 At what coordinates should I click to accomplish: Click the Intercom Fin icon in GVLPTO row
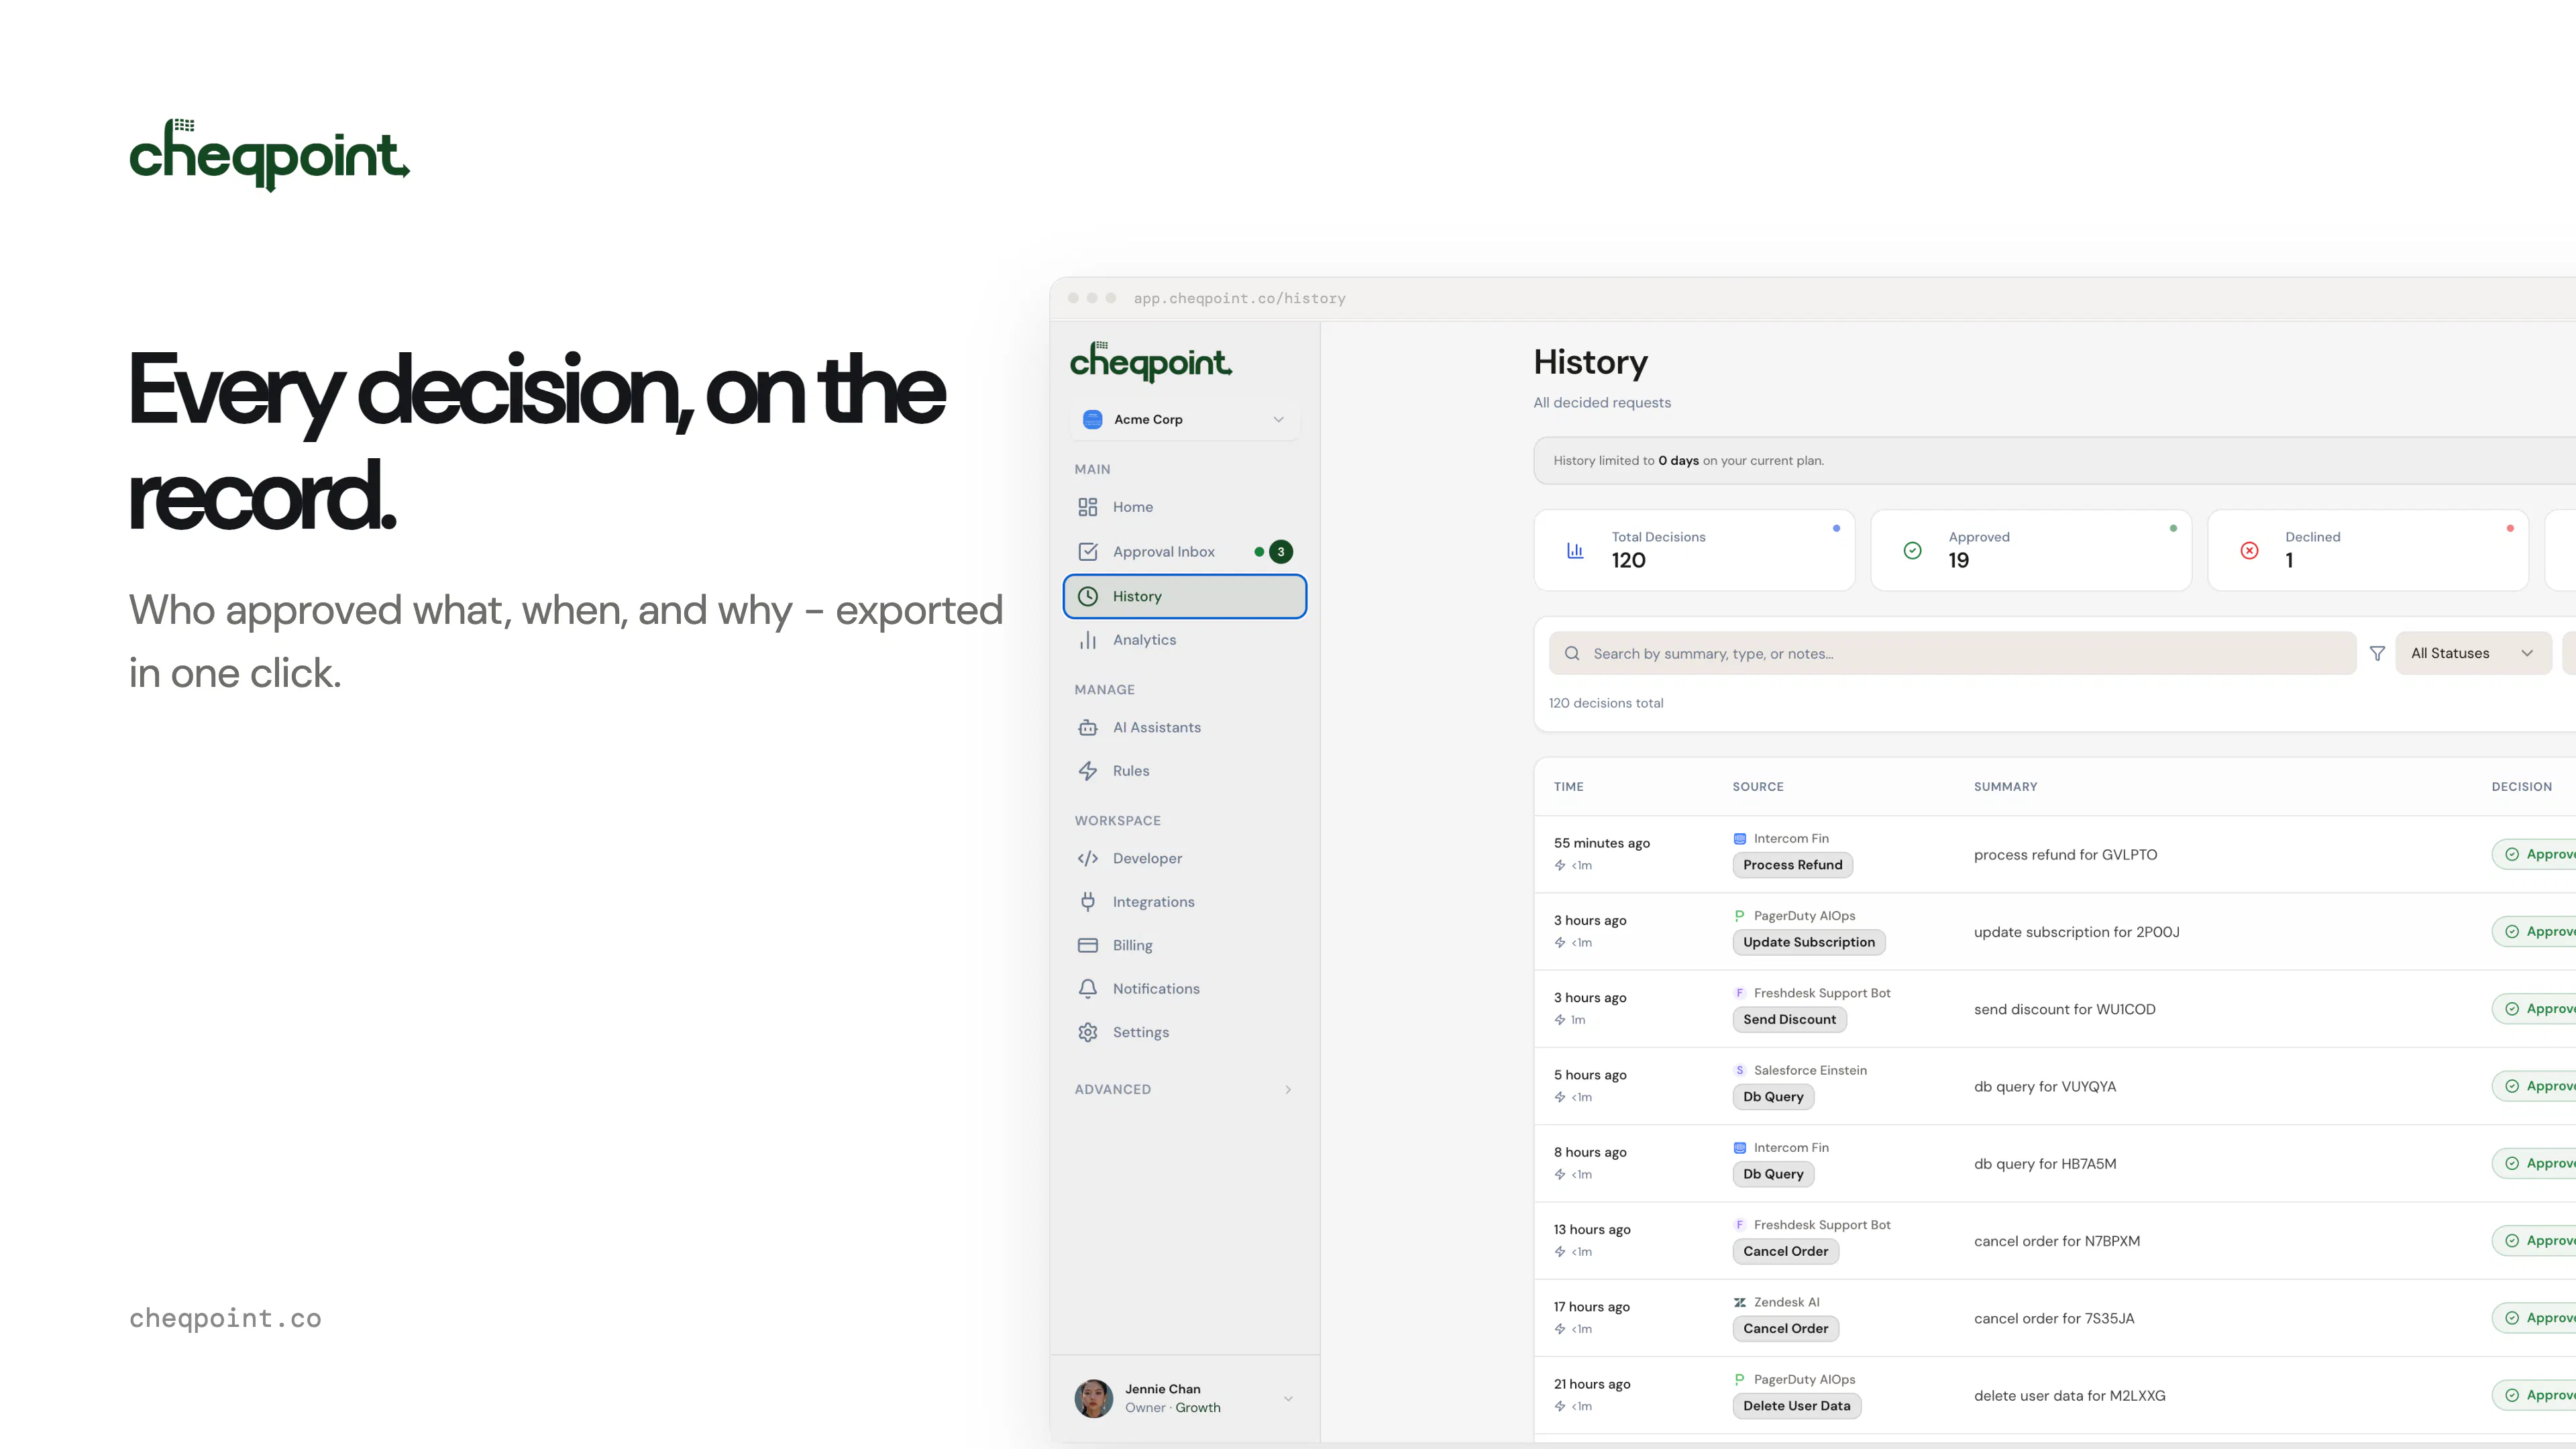[1739, 838]
